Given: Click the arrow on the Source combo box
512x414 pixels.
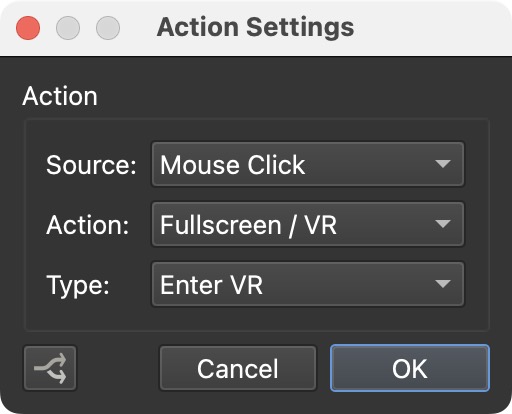Looking at the screenshot, I should click(443, 164).
